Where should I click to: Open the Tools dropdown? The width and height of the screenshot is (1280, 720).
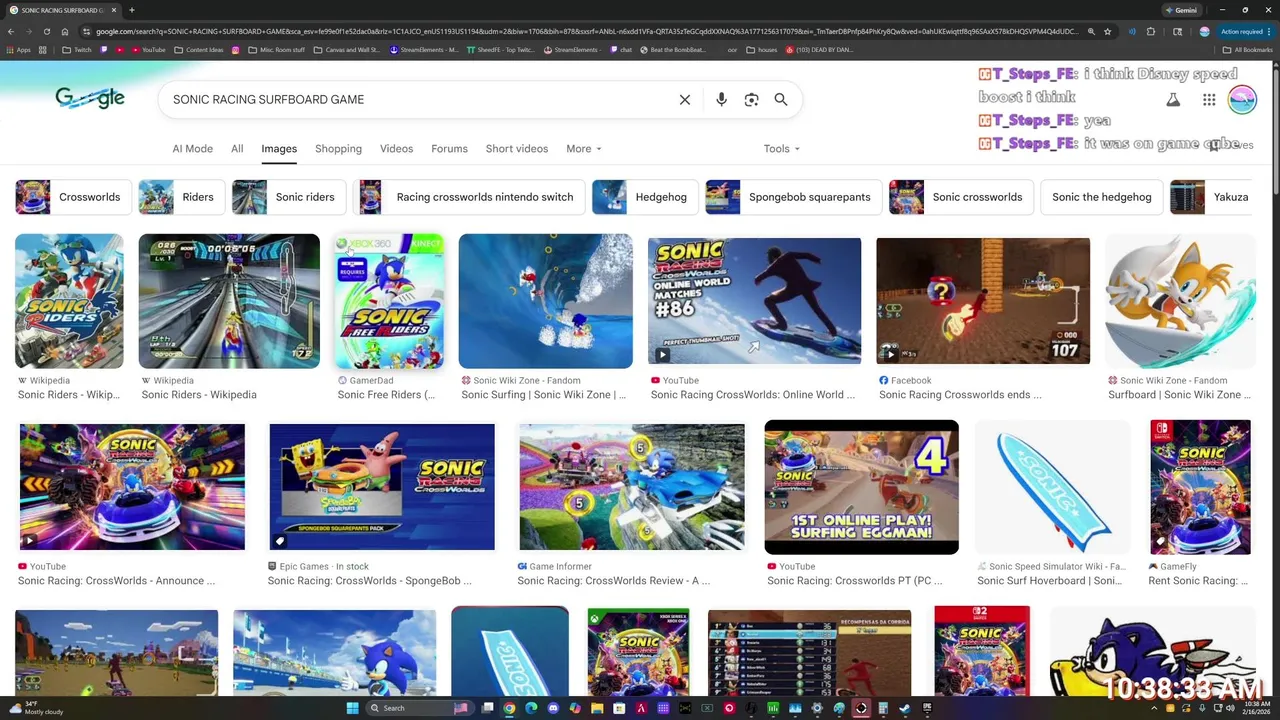[782, 149]
